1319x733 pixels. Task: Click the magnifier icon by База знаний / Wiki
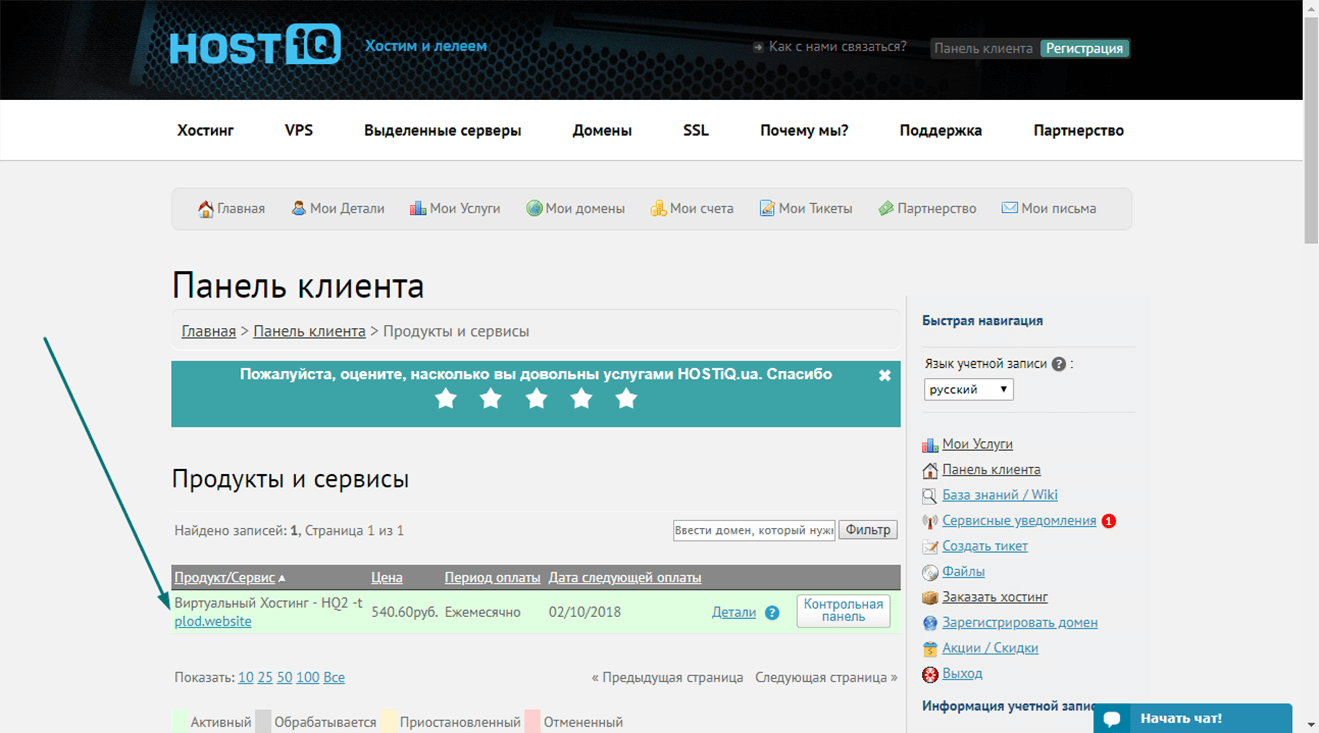(930, 496)
